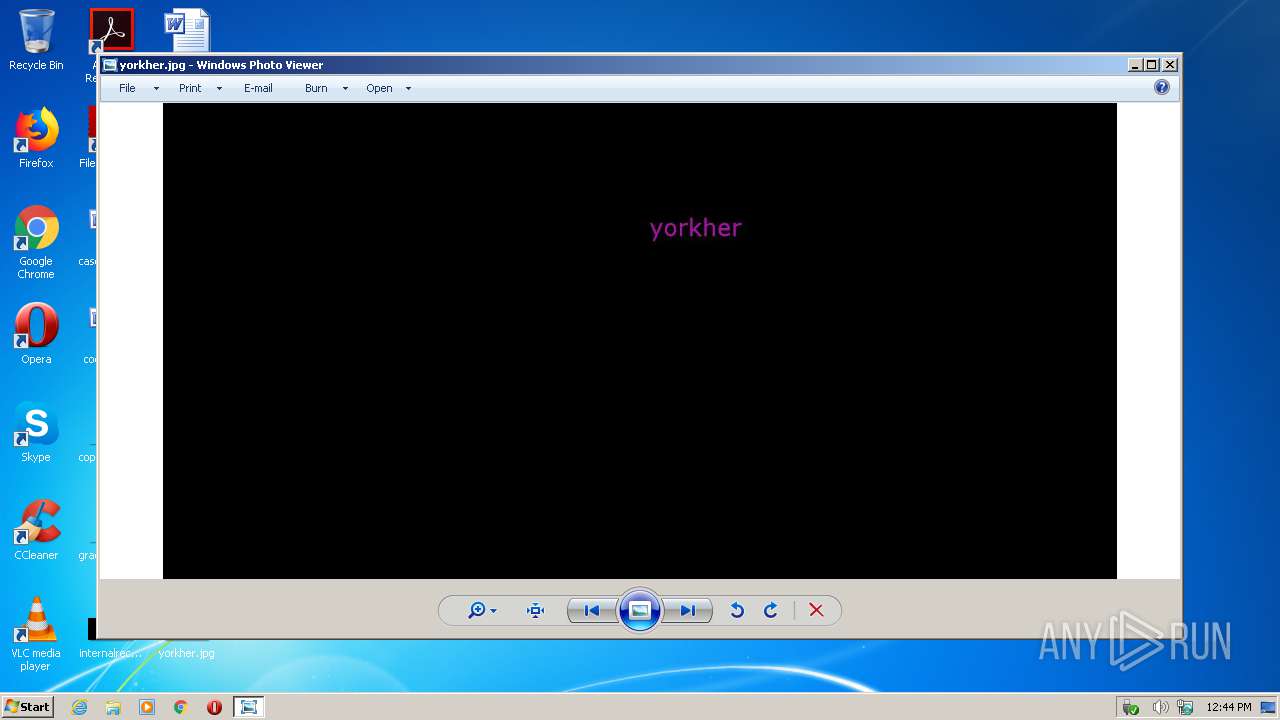Expand the zoom dropdown arrow
This screenshot has width=1280, height=720.
click(x=494, y=612)
